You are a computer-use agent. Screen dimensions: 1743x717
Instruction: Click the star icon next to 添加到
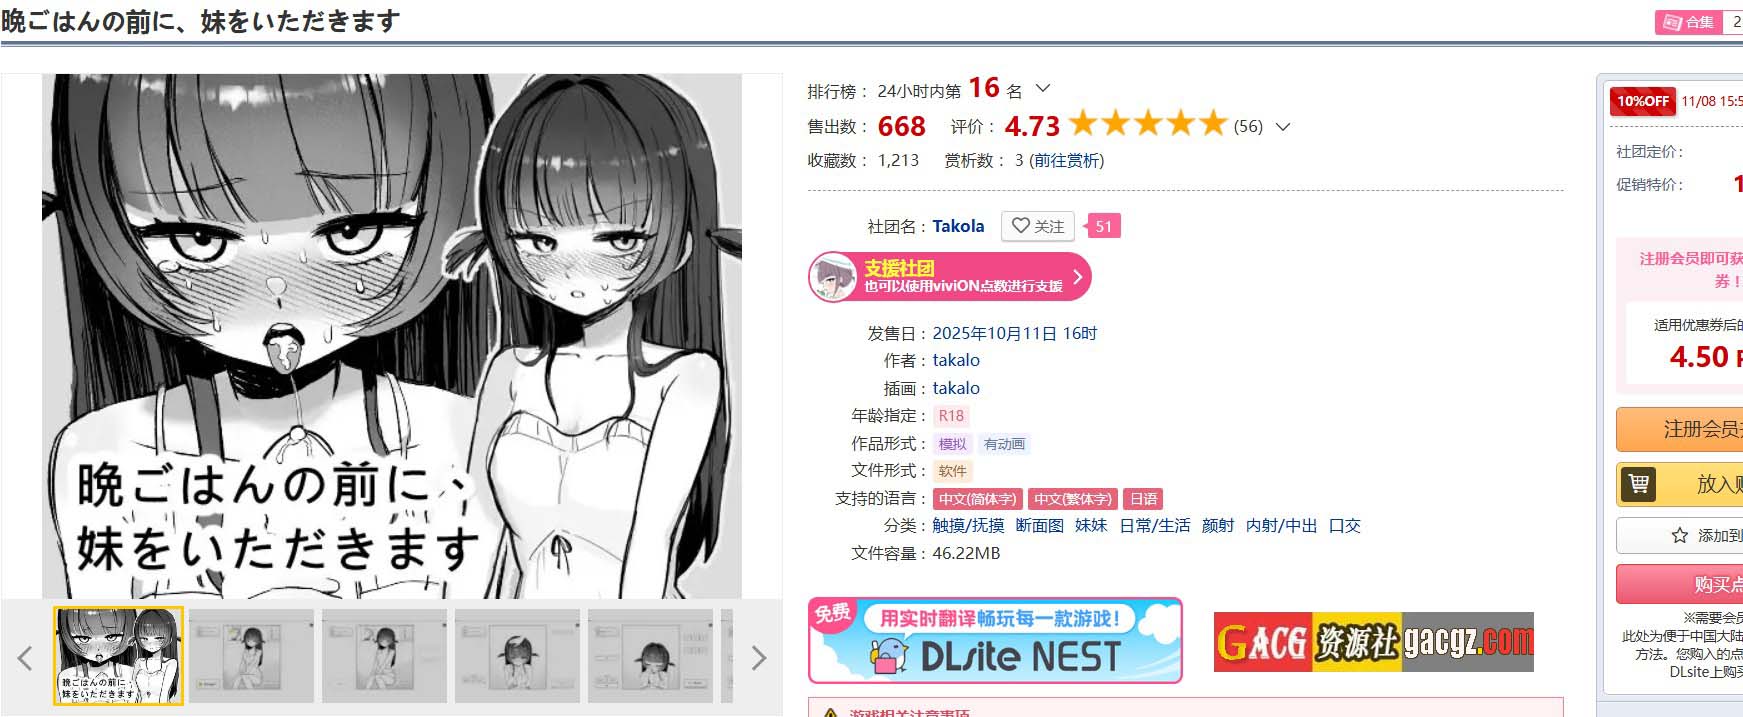click(1680, 536)
